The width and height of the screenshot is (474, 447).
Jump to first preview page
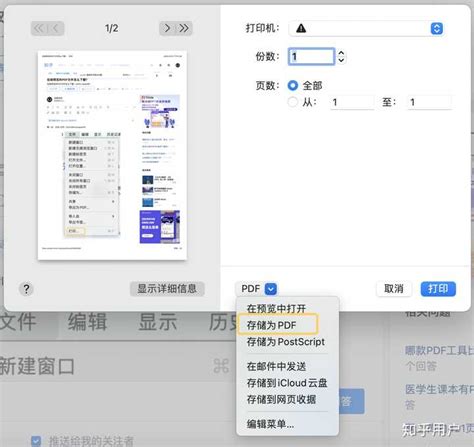(39, 28)
